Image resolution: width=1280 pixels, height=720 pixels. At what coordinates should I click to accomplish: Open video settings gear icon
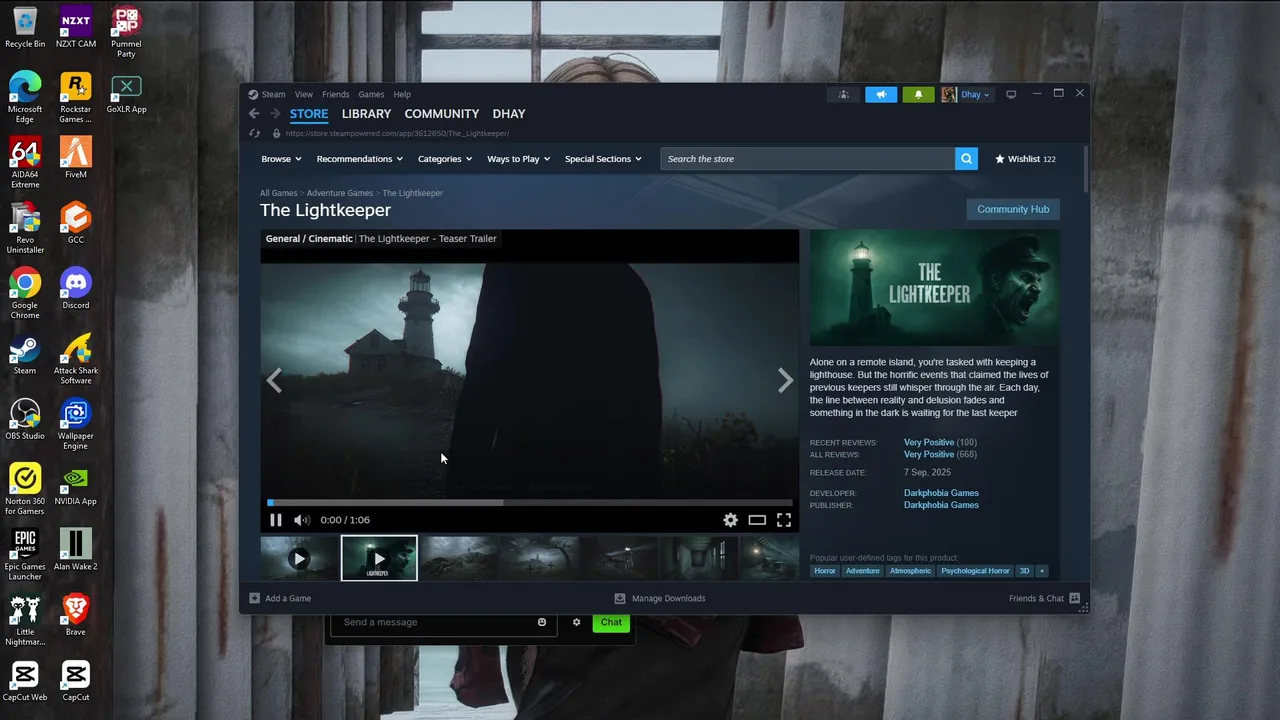point(730,520)
